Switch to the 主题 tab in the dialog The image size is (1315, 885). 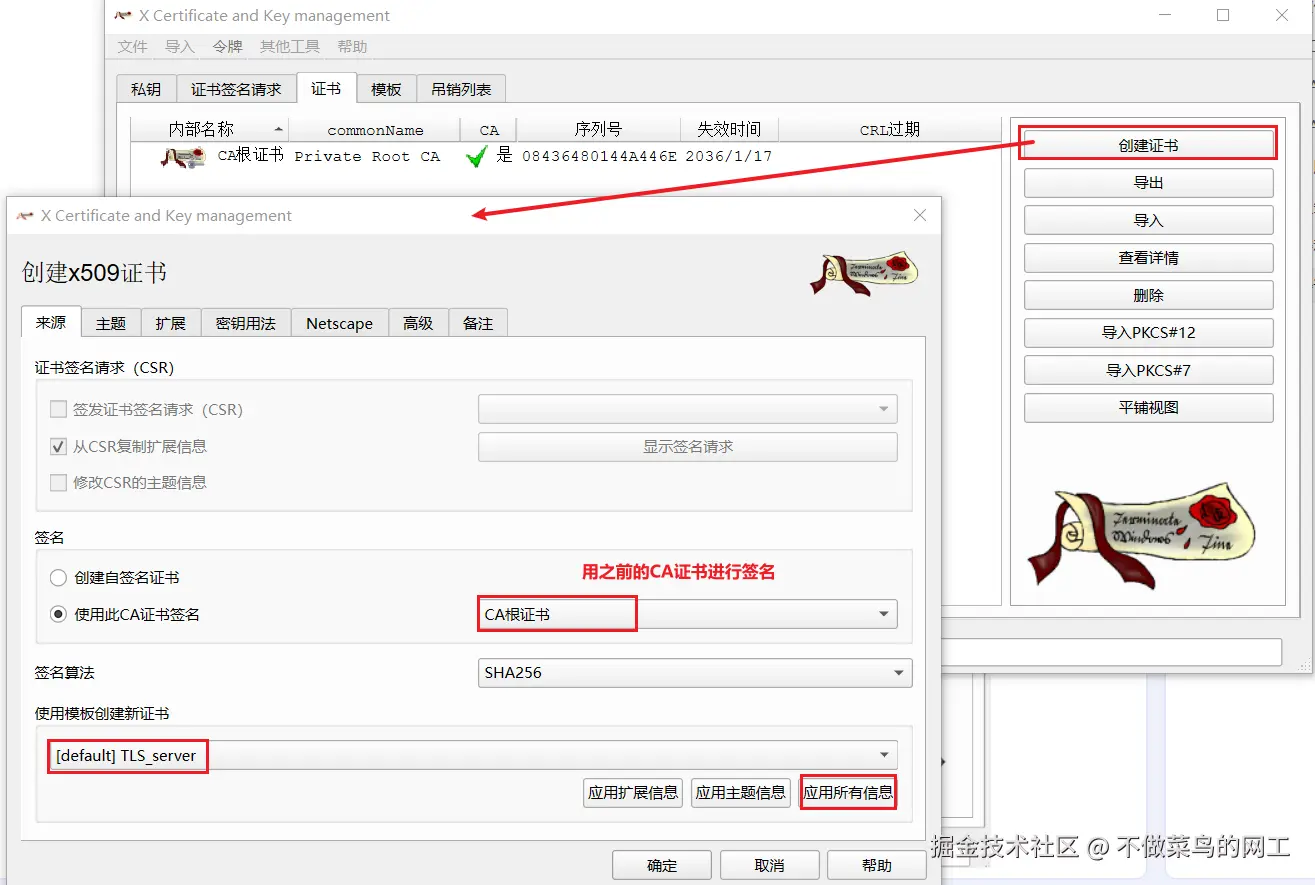click(111, 322)
